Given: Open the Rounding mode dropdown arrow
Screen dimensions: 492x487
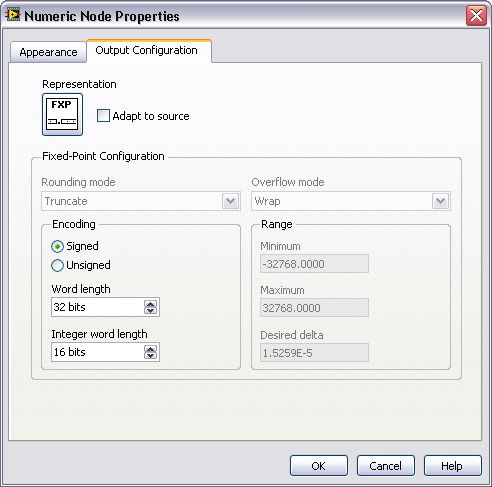Looking at the screenshot, I should click(231, 201).
